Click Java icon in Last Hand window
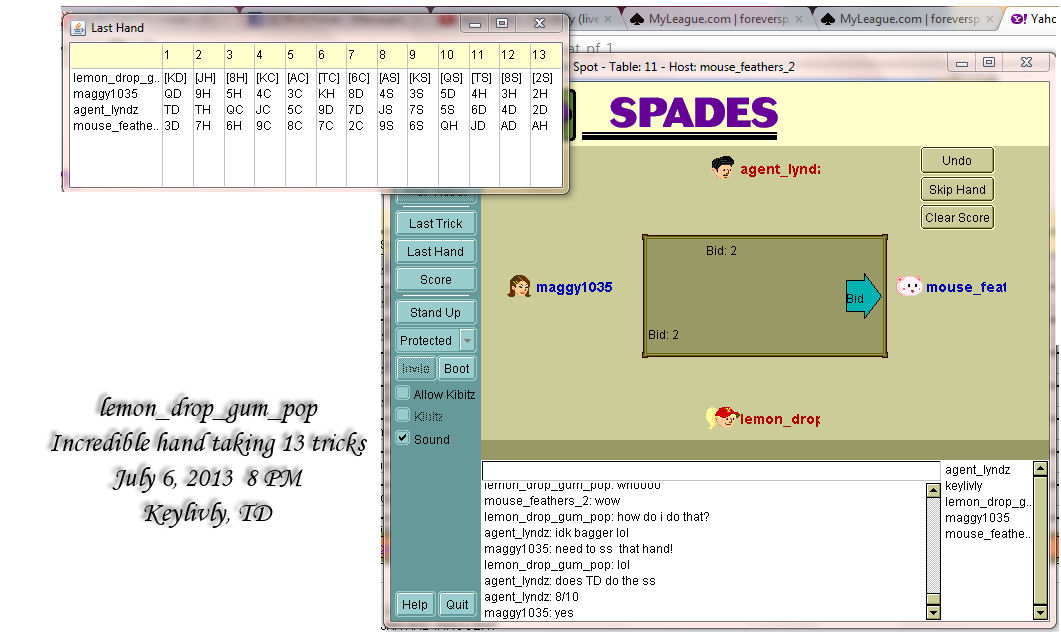The image size is (1061, 635). pos(78,27)
